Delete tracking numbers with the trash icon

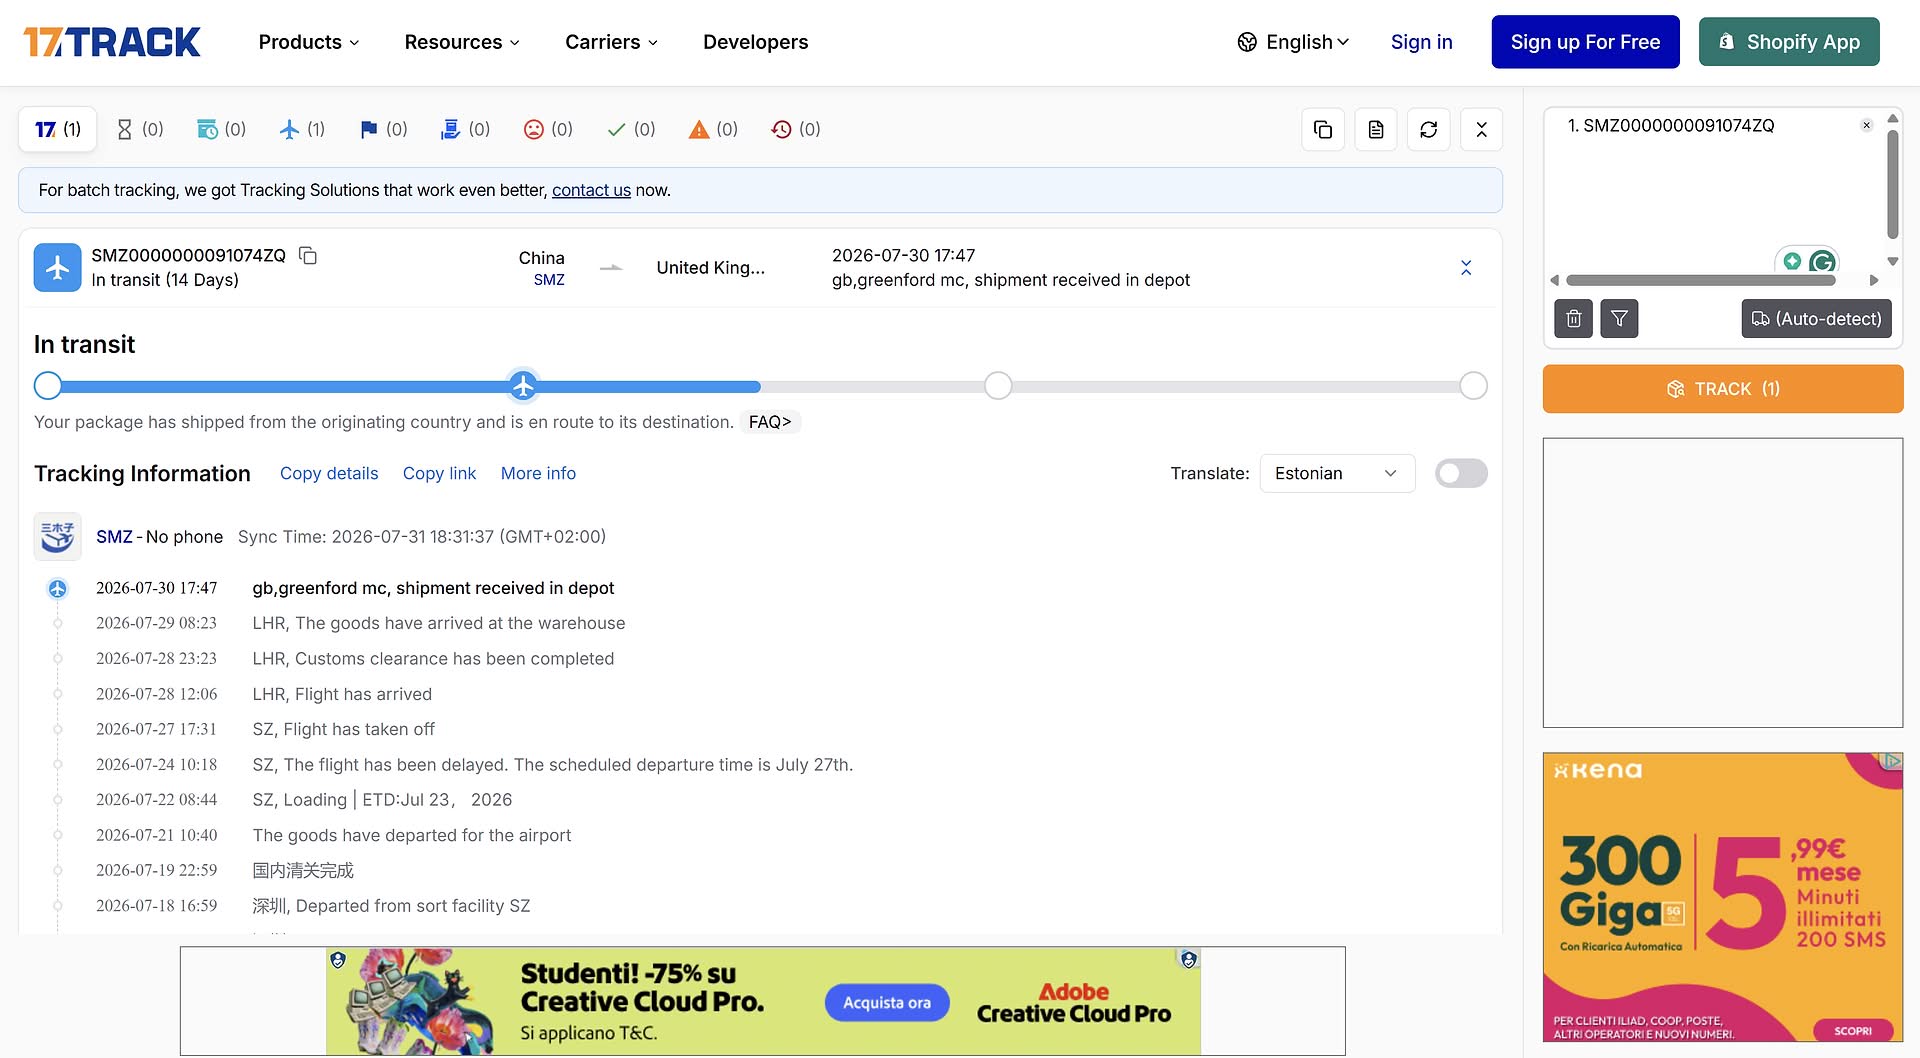pyautogui.click(x=1574, y=319)
